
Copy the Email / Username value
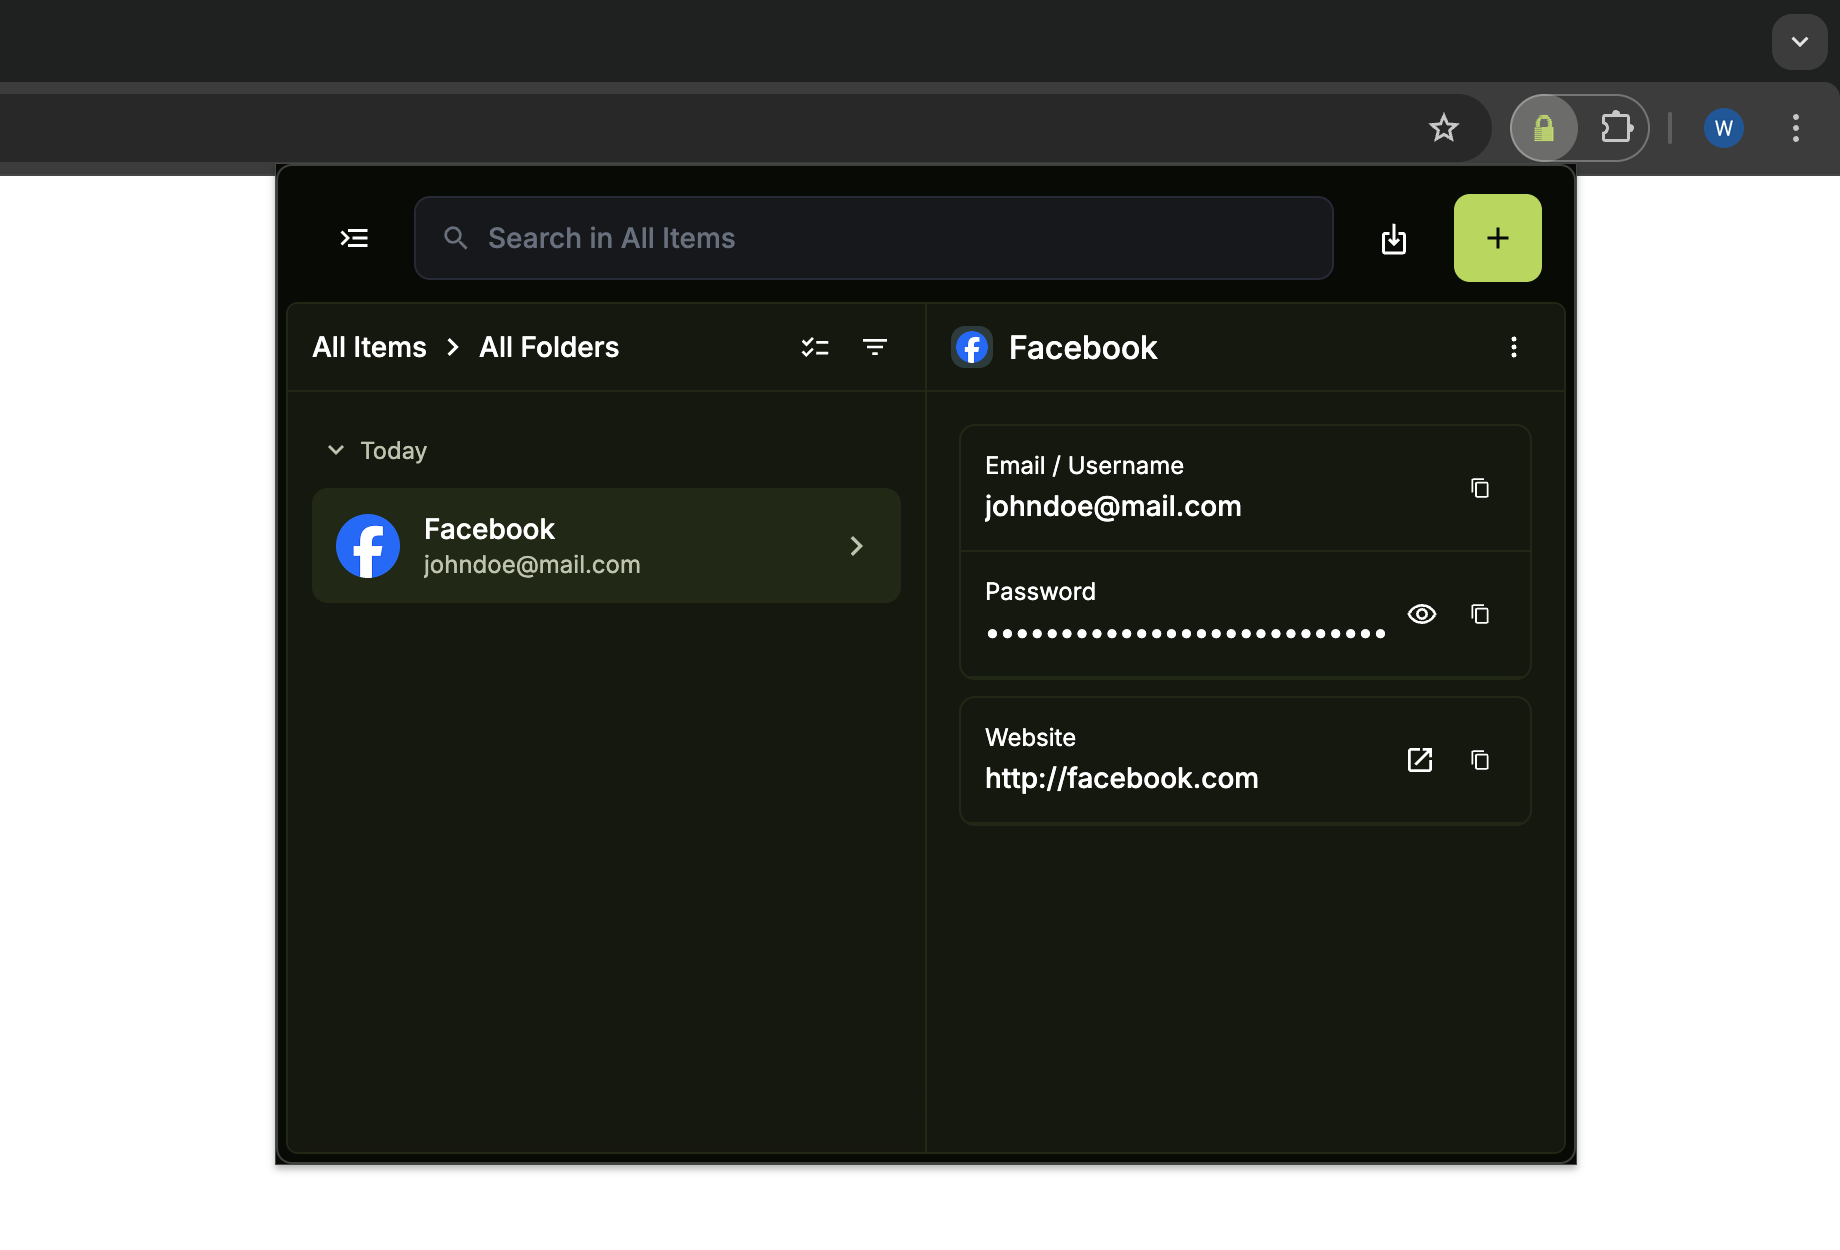[1480, 488]
